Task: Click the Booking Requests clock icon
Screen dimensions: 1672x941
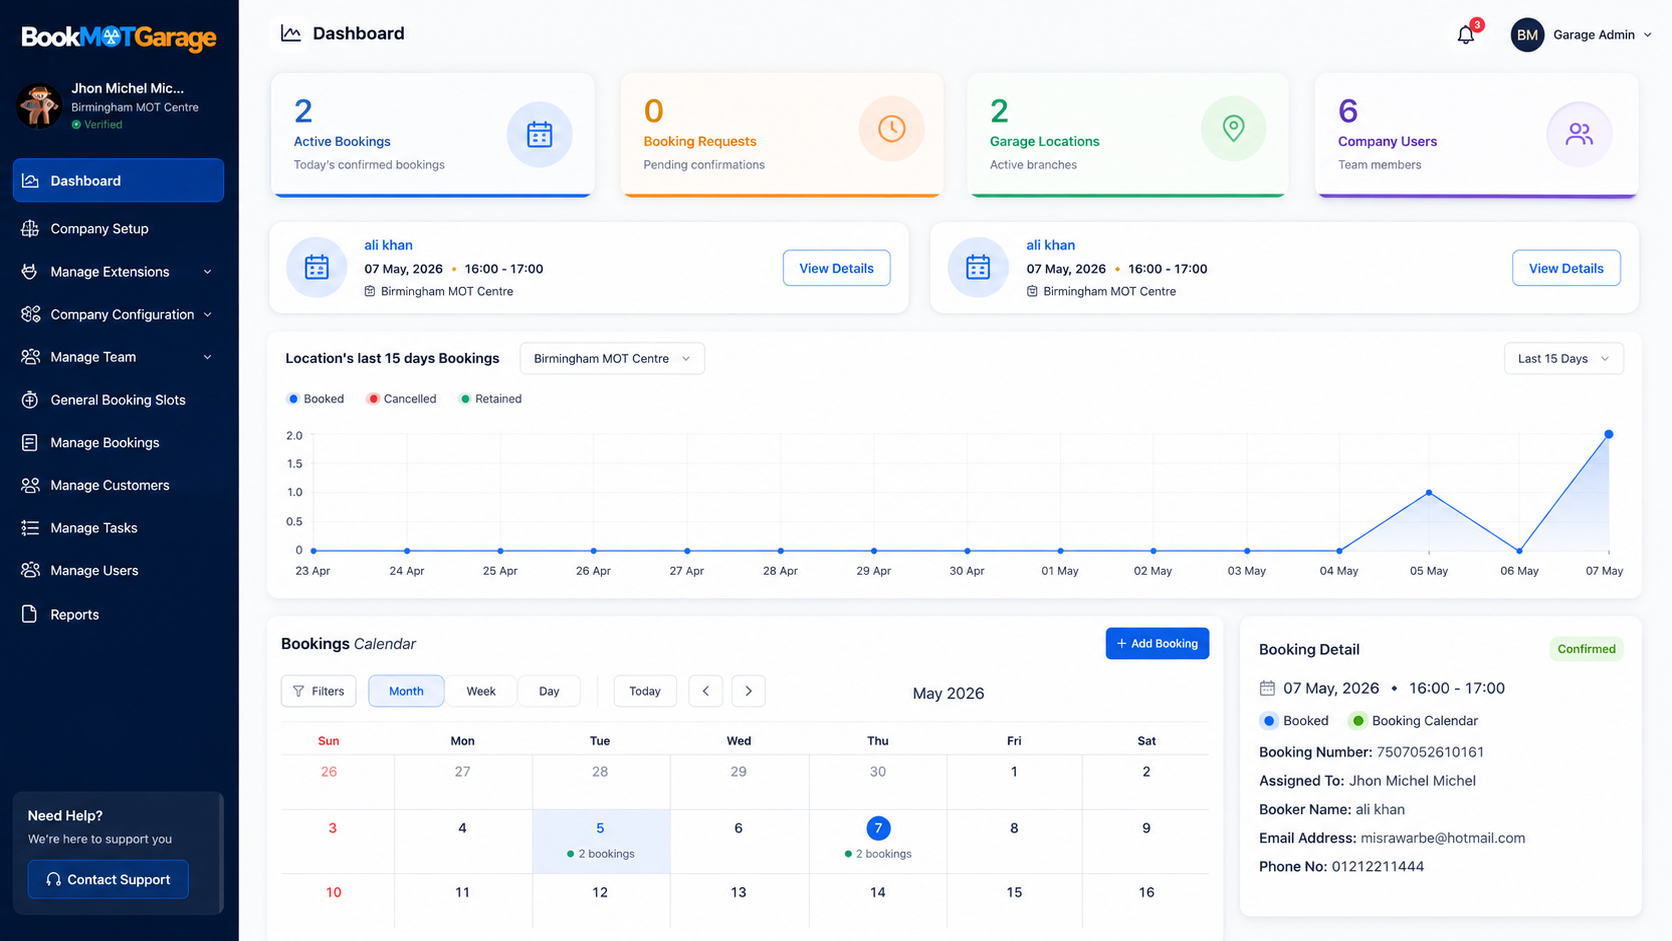Action: coord(891,129)
